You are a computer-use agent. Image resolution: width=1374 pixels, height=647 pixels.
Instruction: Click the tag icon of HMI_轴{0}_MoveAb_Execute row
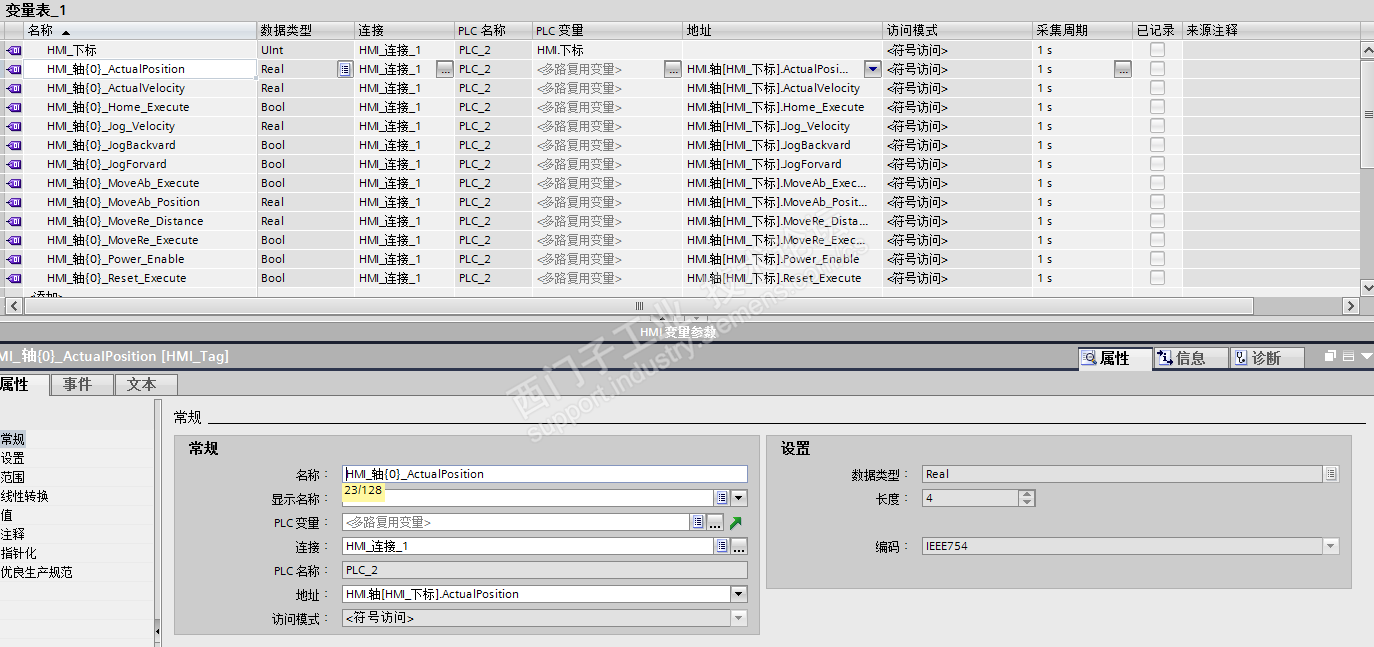13,183
